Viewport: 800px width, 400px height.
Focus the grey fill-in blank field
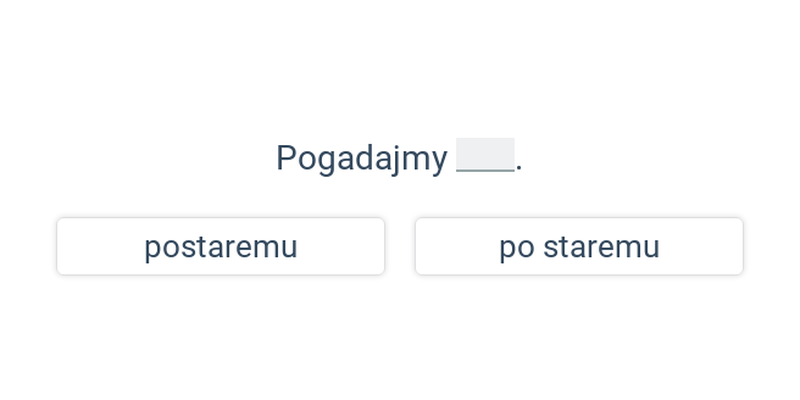[x=485, y=155]
